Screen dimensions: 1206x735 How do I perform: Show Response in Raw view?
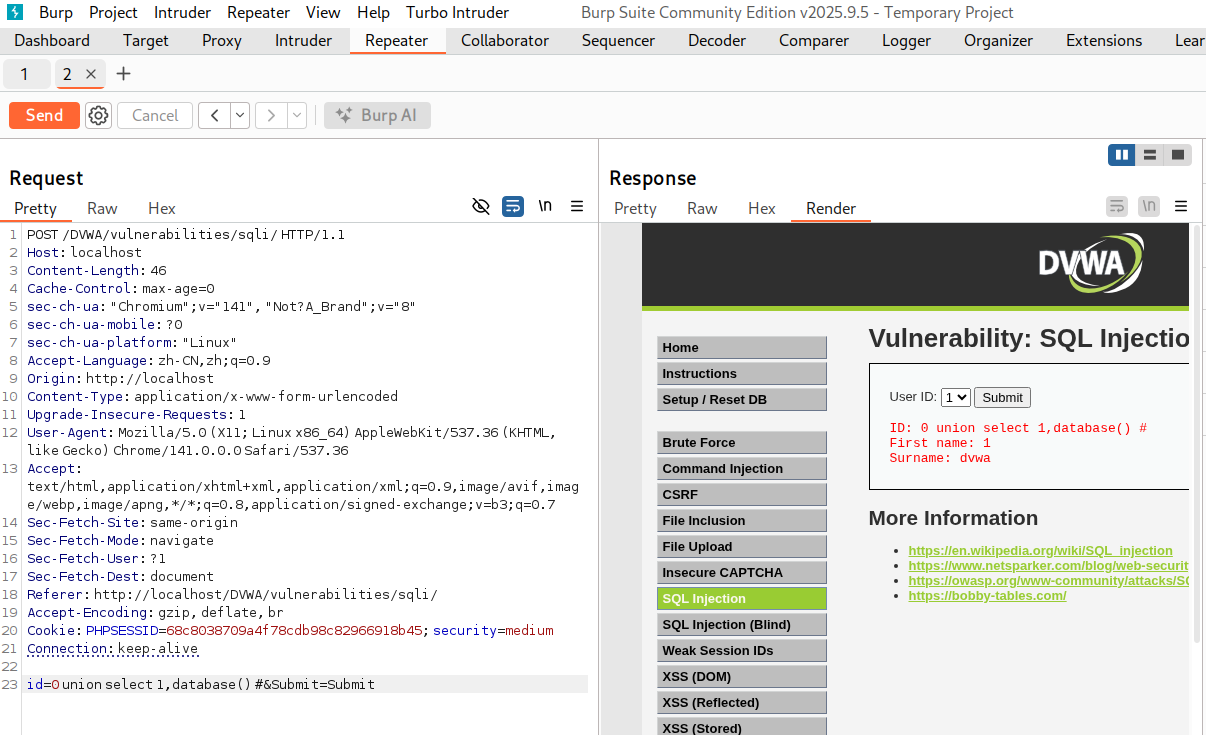[x=702, y=208]
